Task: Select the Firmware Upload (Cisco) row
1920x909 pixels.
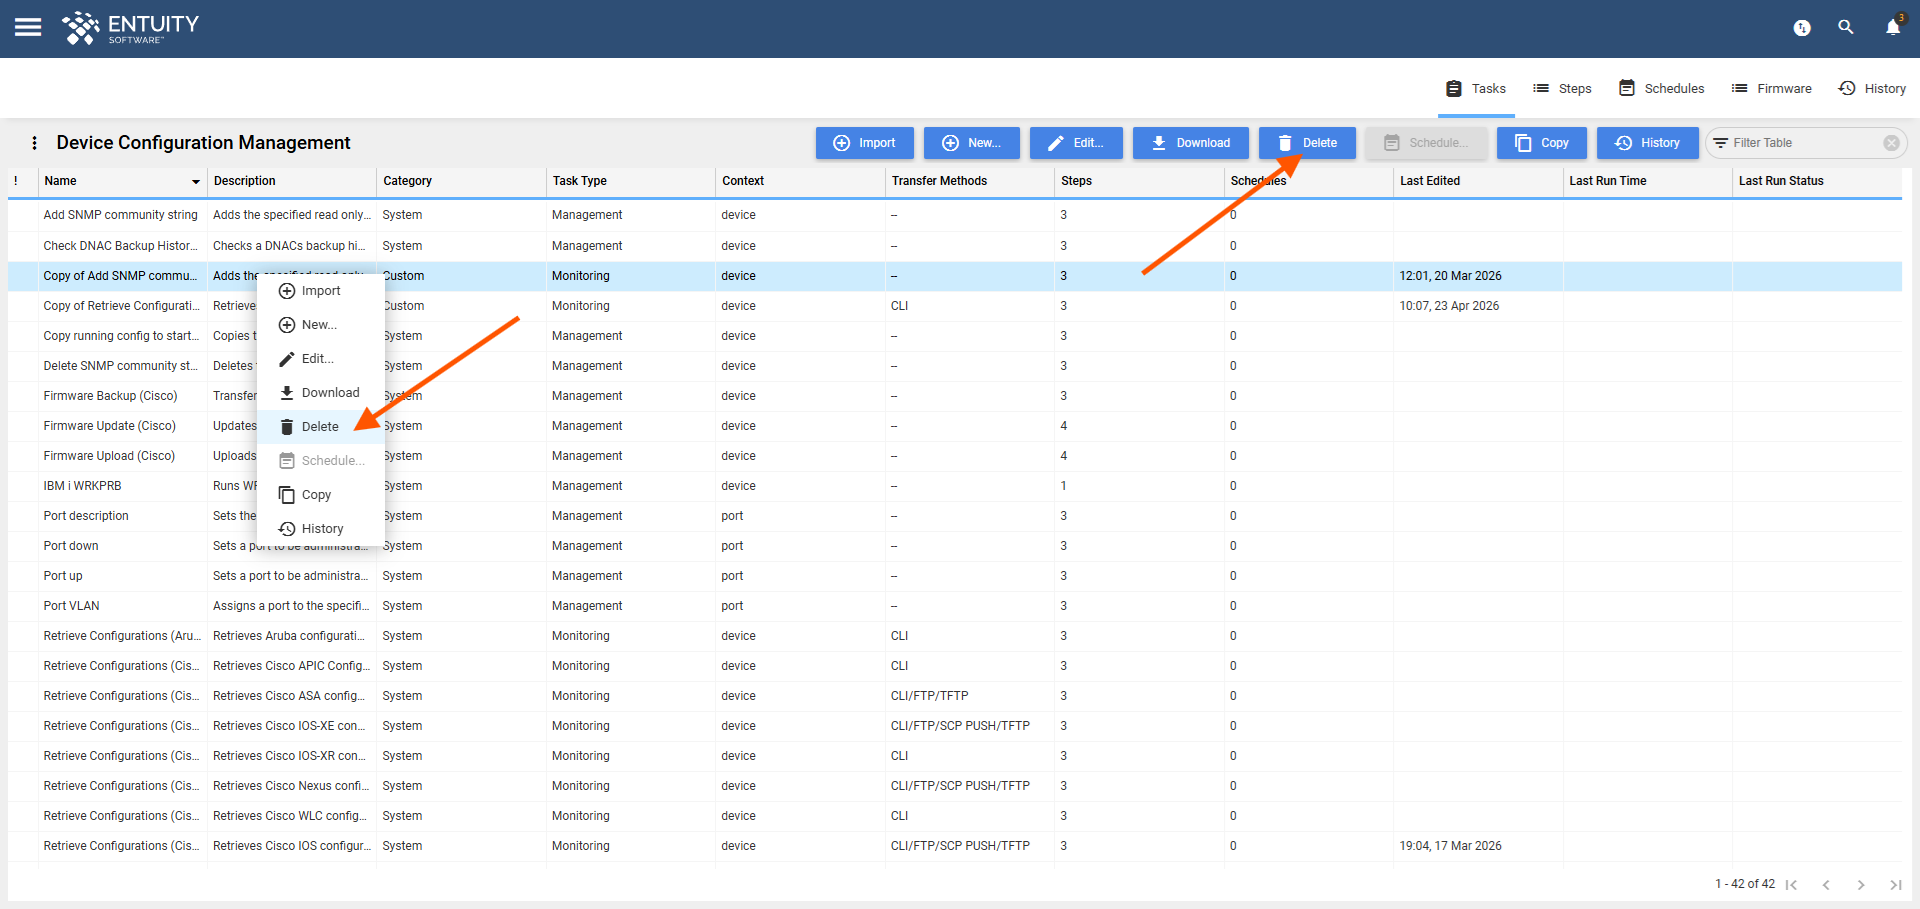Action: tap(955, 456)
